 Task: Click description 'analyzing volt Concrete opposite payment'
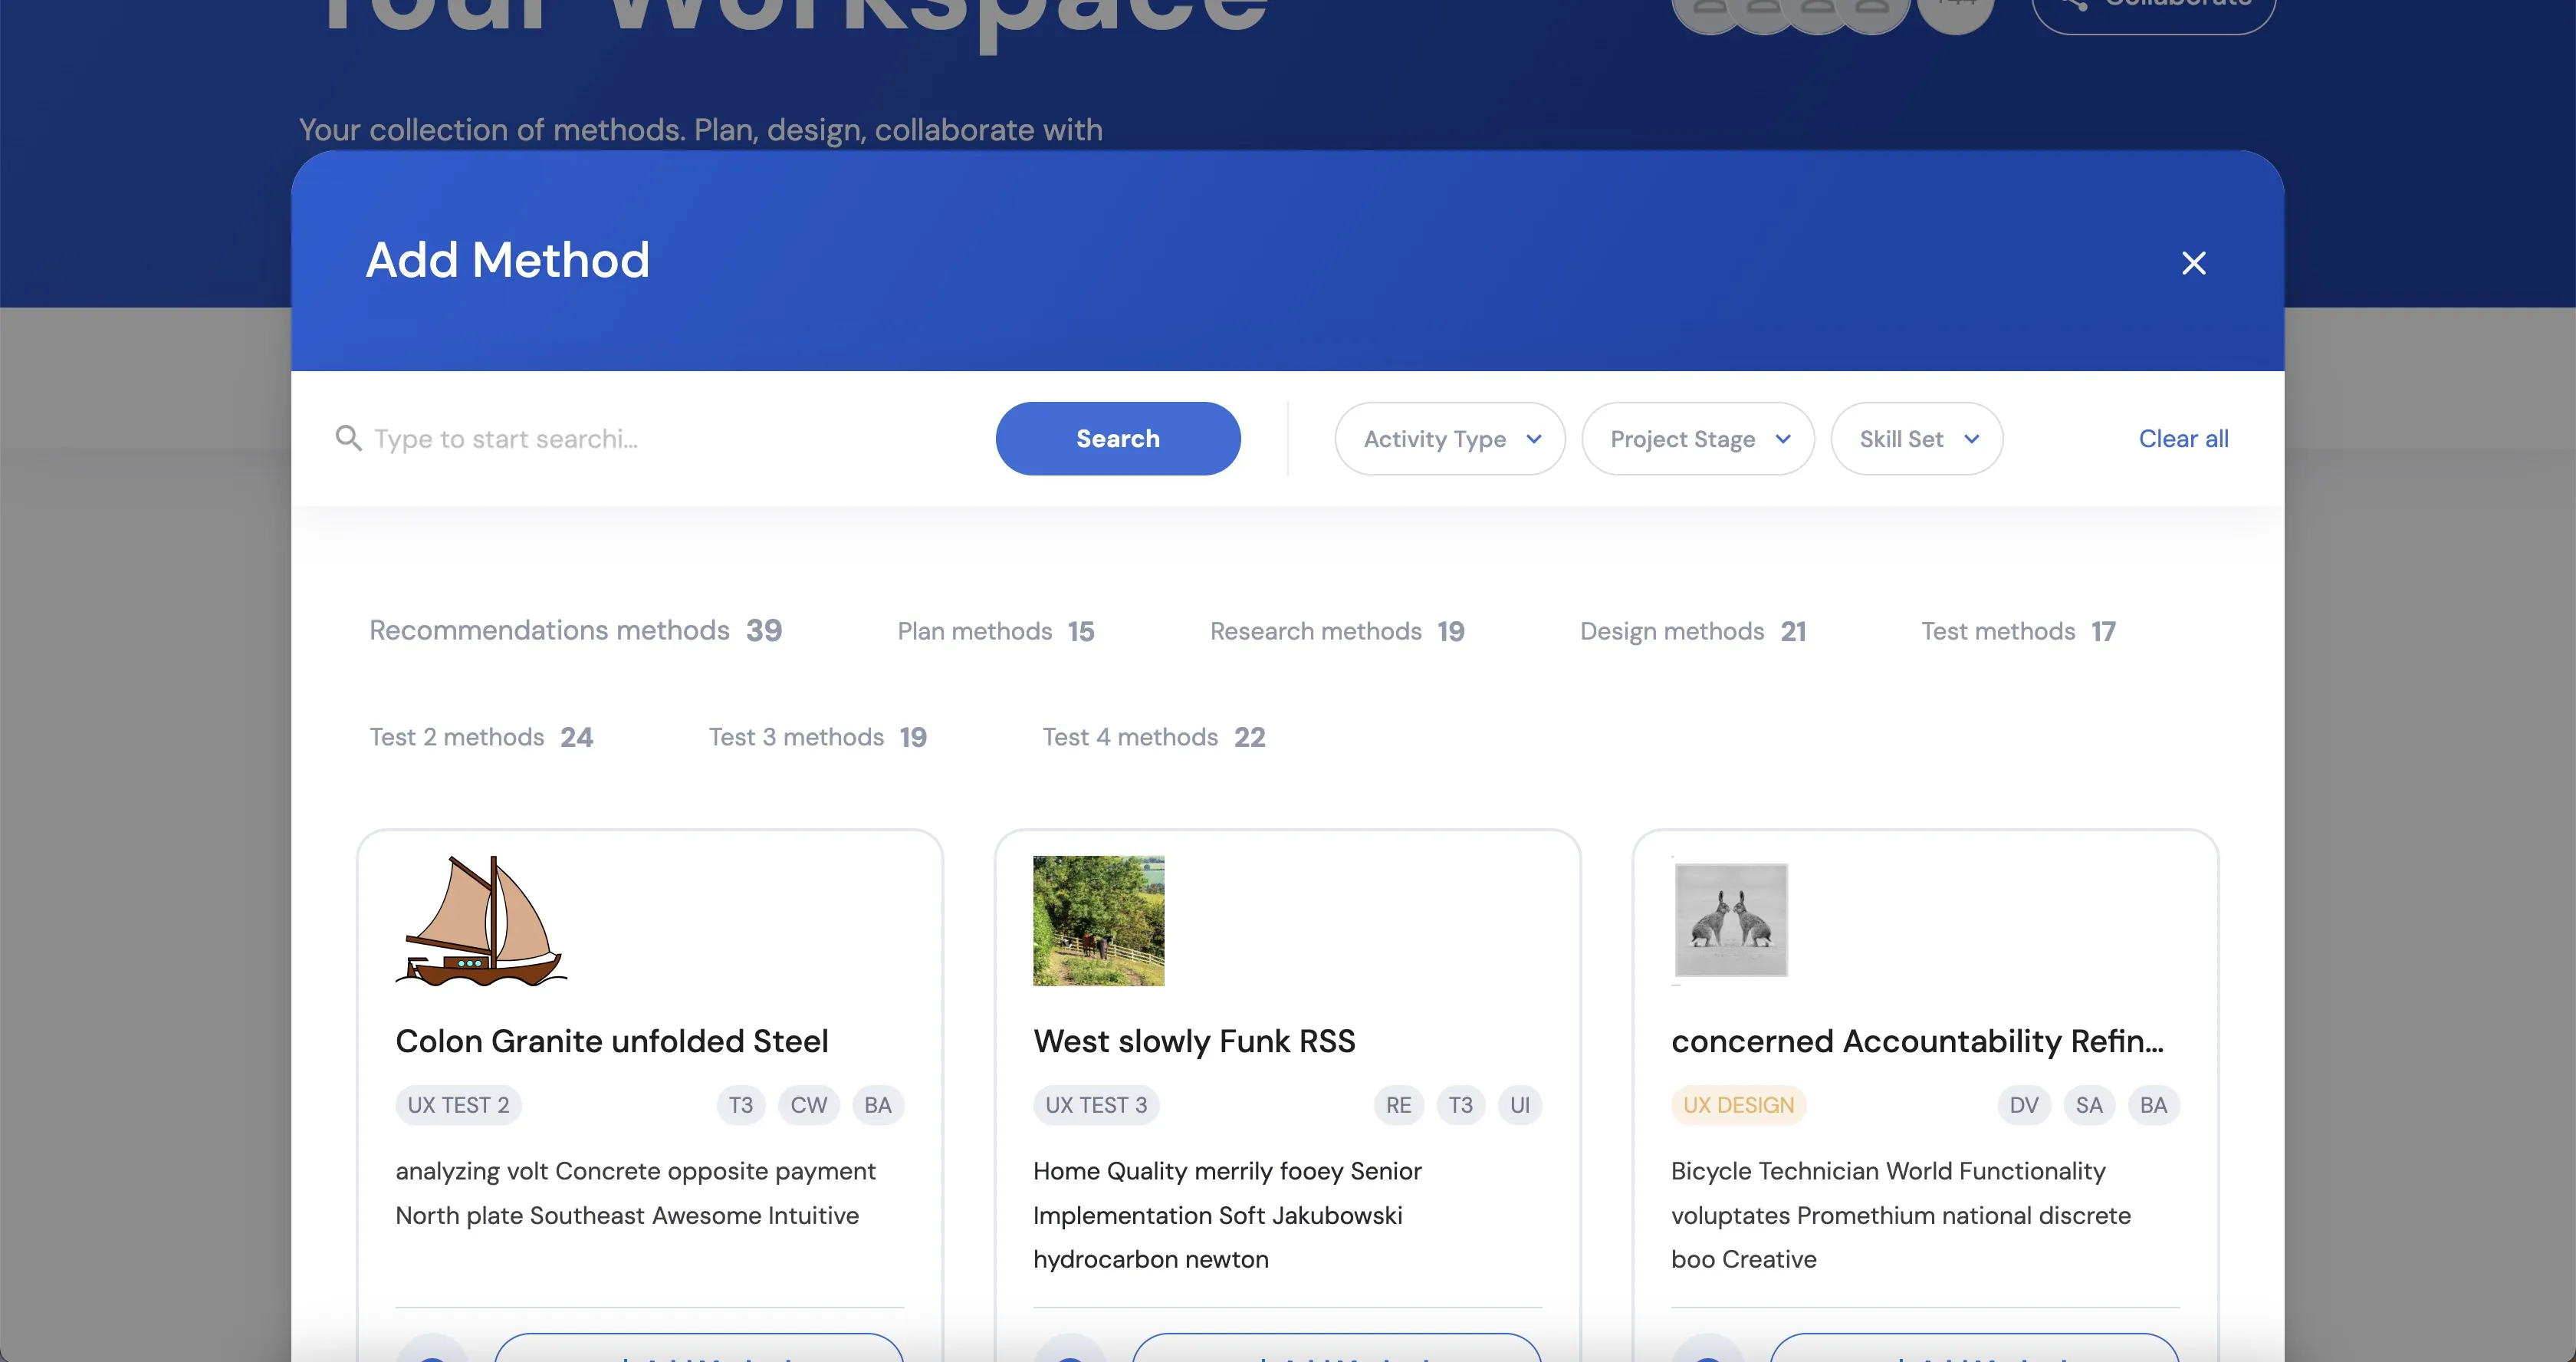[635, 1171]
